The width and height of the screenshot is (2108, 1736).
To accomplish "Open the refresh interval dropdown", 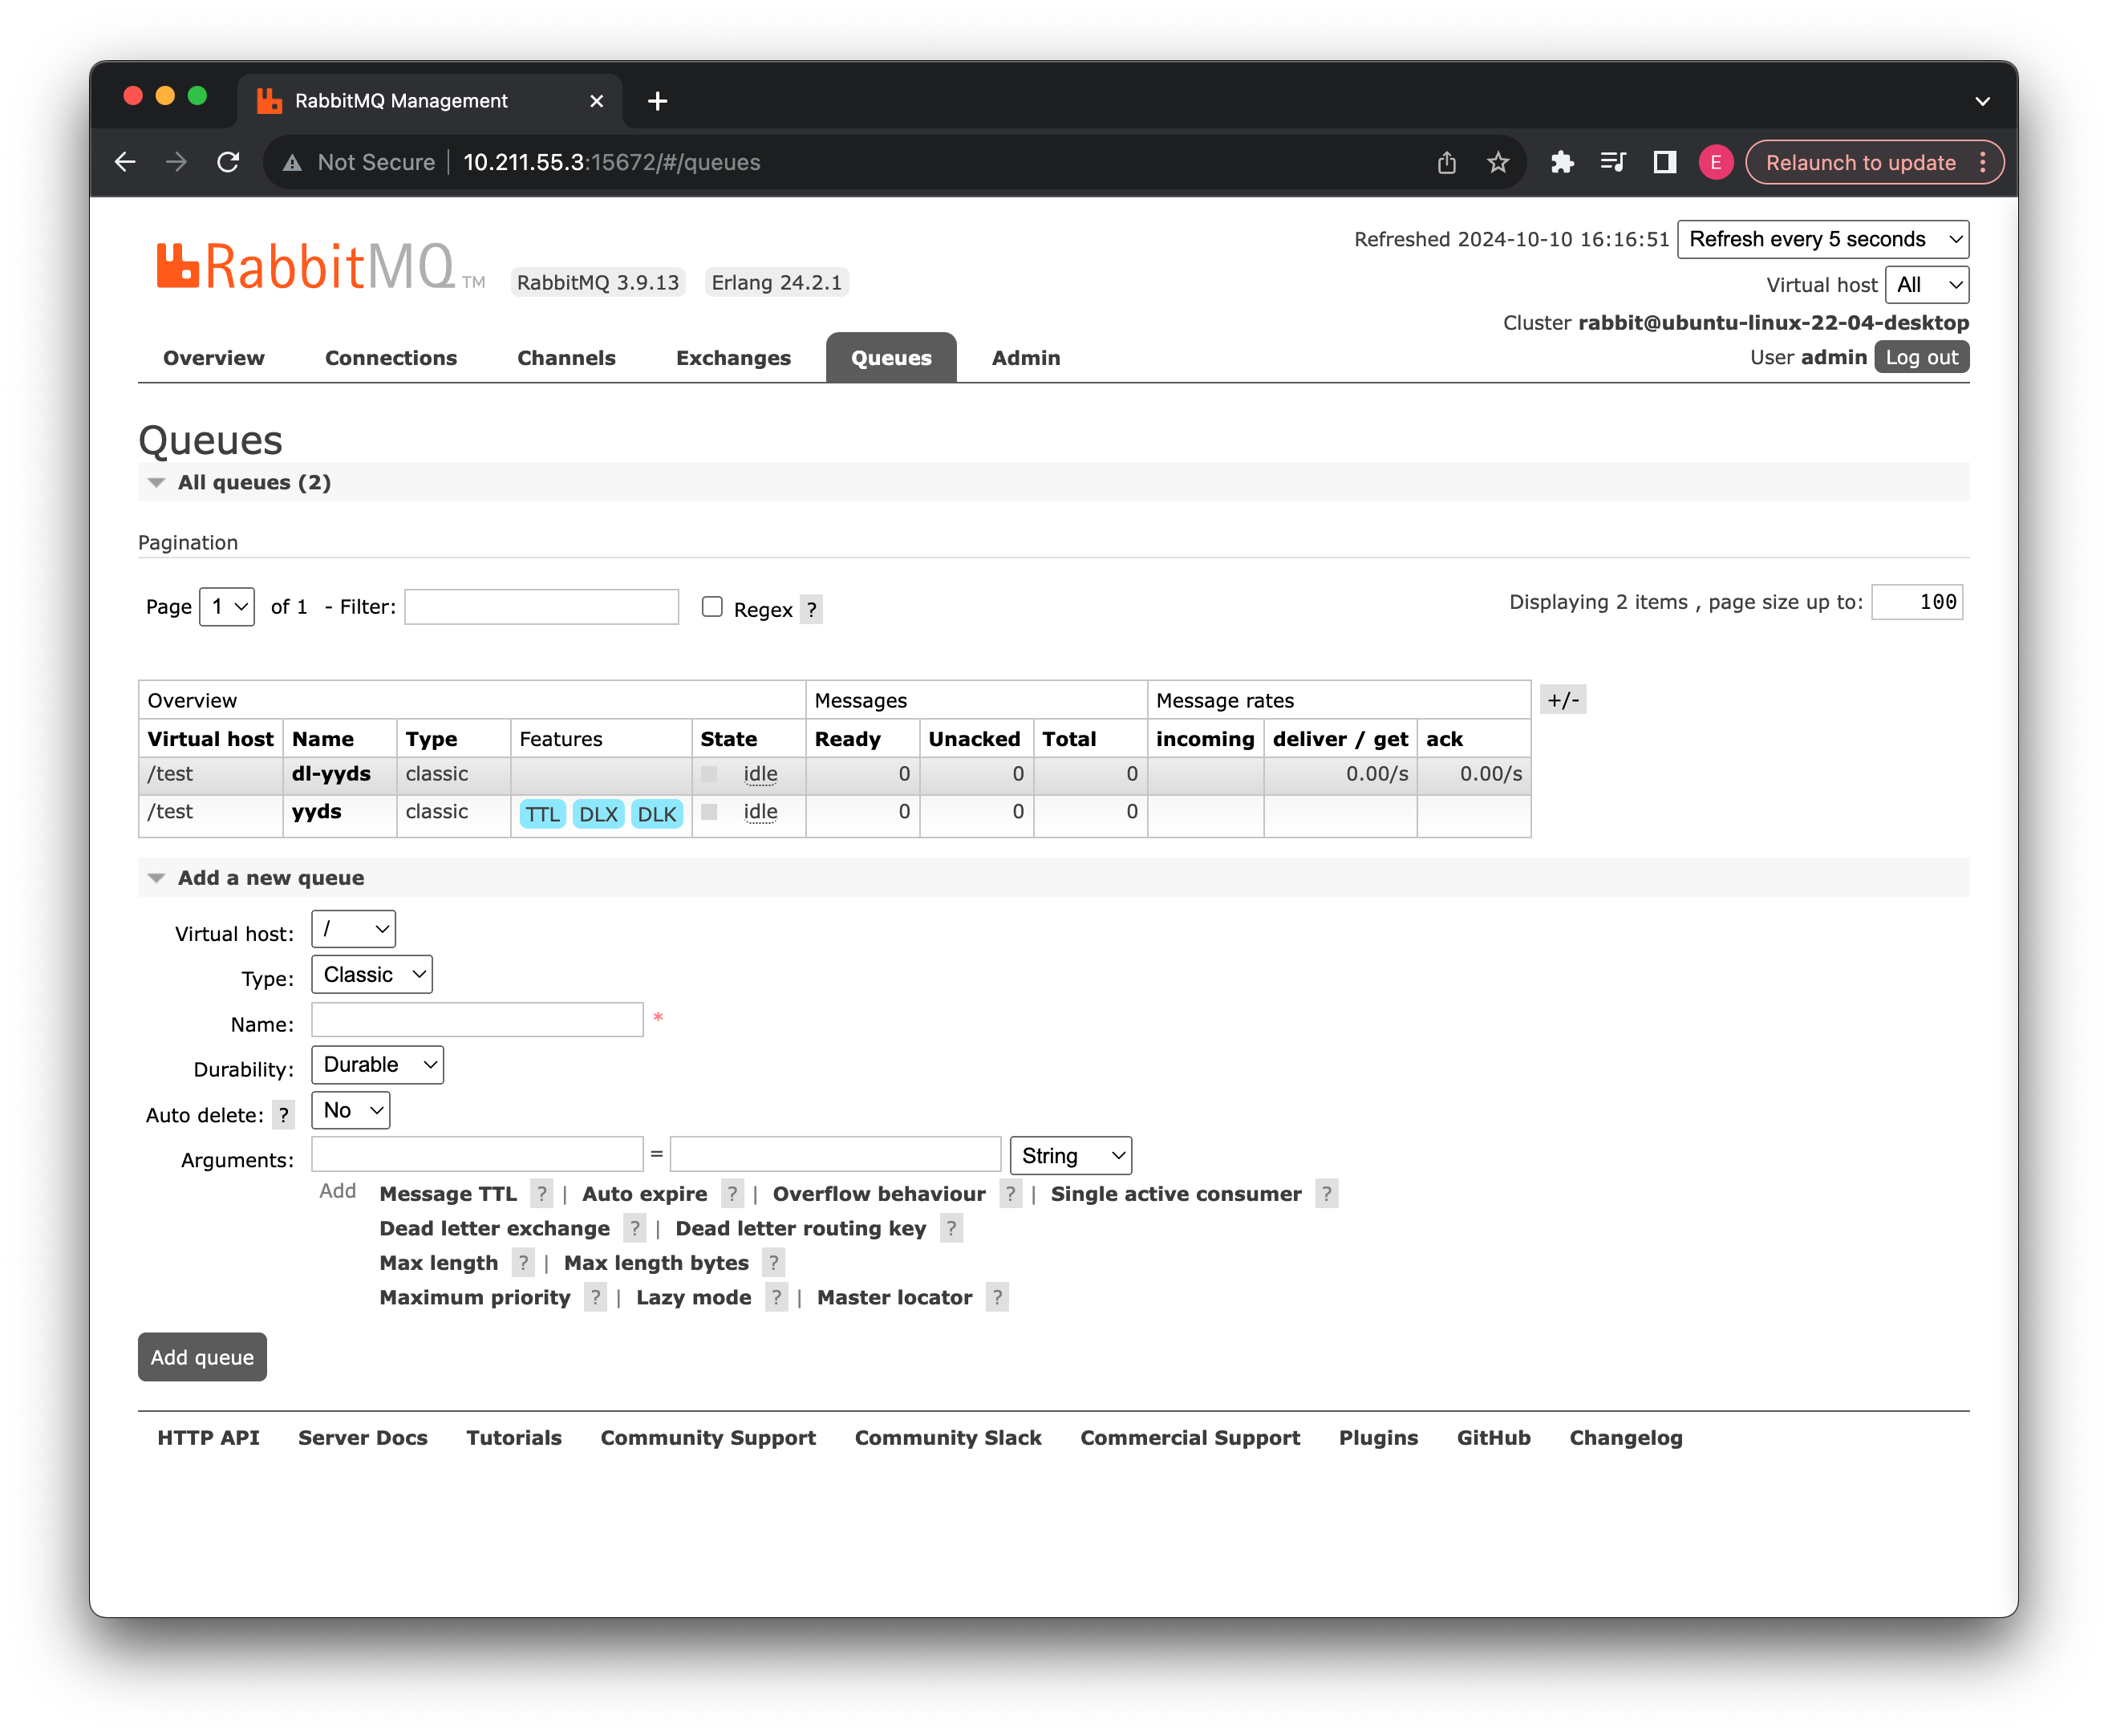I will pyautogui.click(x=1822, y=239).
